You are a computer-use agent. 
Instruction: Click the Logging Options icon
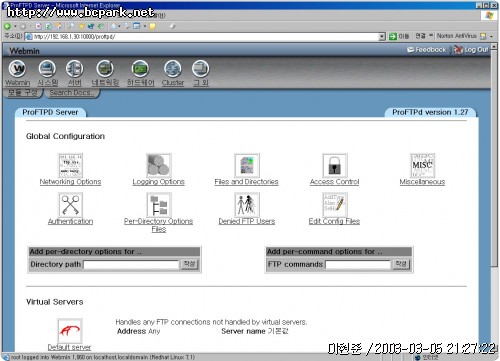[159, 165]
